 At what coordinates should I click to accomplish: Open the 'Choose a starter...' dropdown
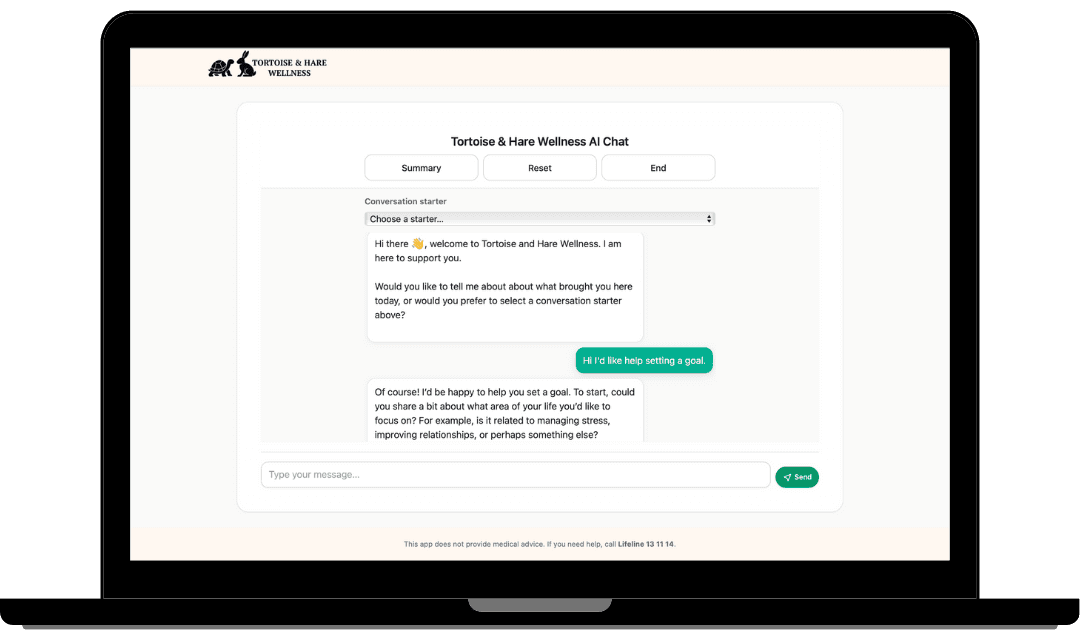point(539,219)
